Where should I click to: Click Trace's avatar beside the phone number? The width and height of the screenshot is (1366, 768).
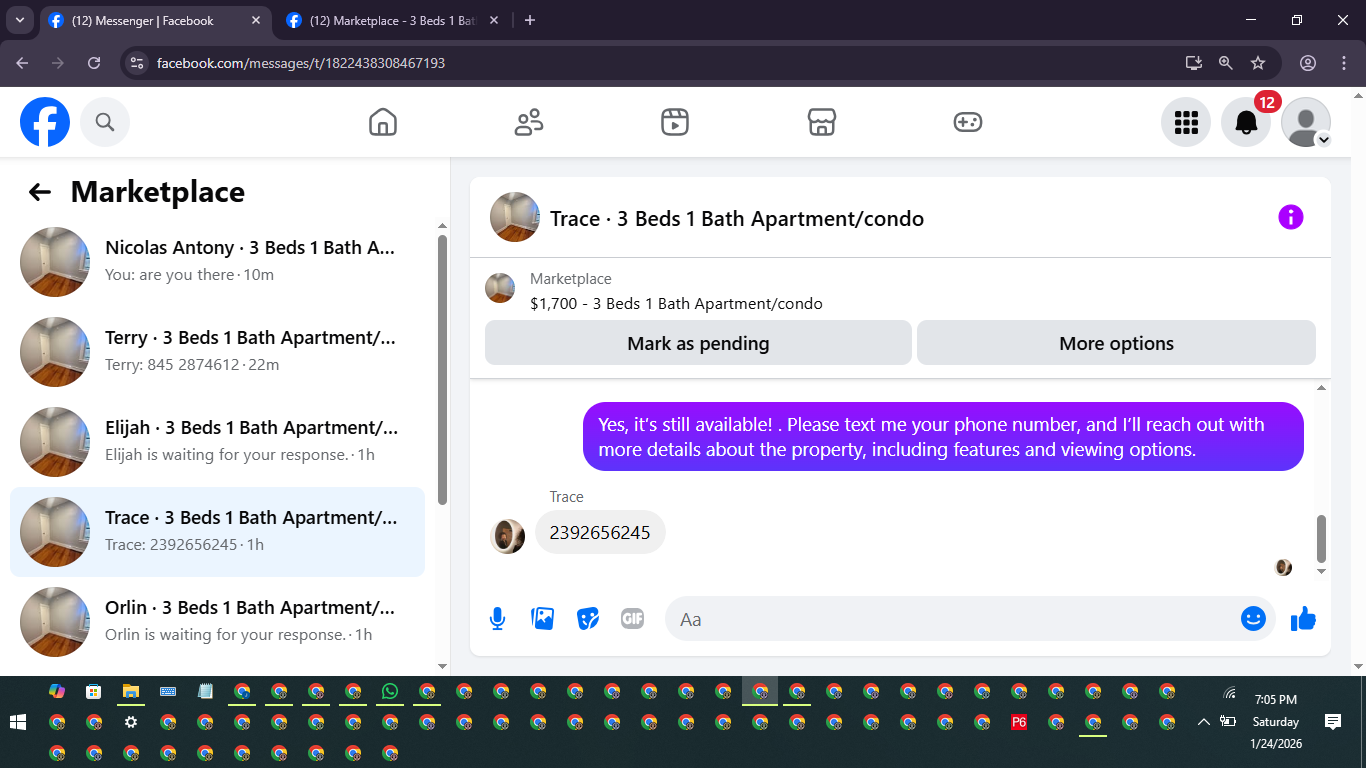click(508, 536)
